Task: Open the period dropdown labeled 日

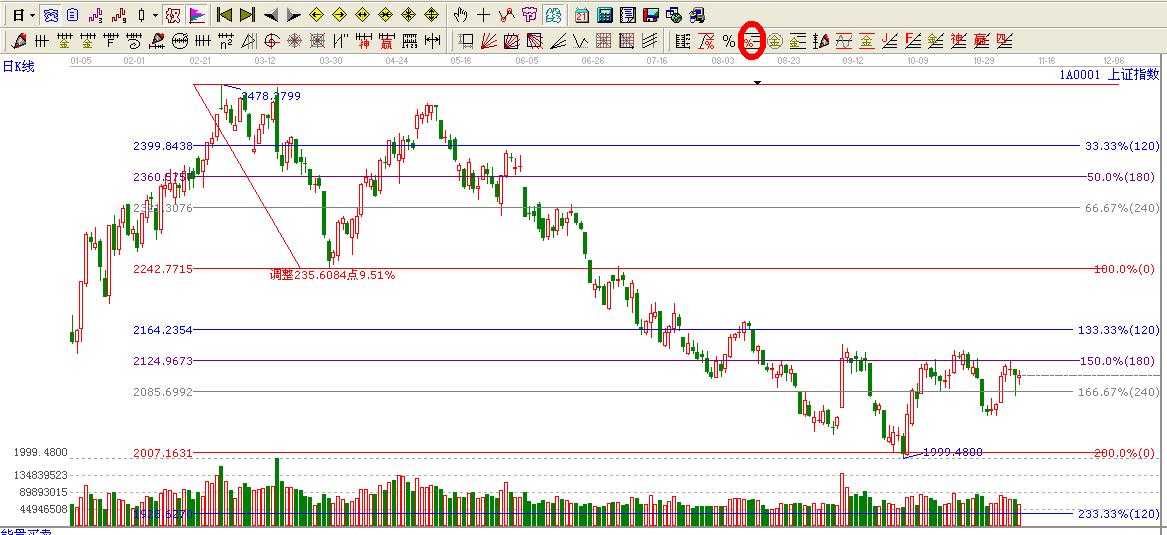Action: coord(23,15)
